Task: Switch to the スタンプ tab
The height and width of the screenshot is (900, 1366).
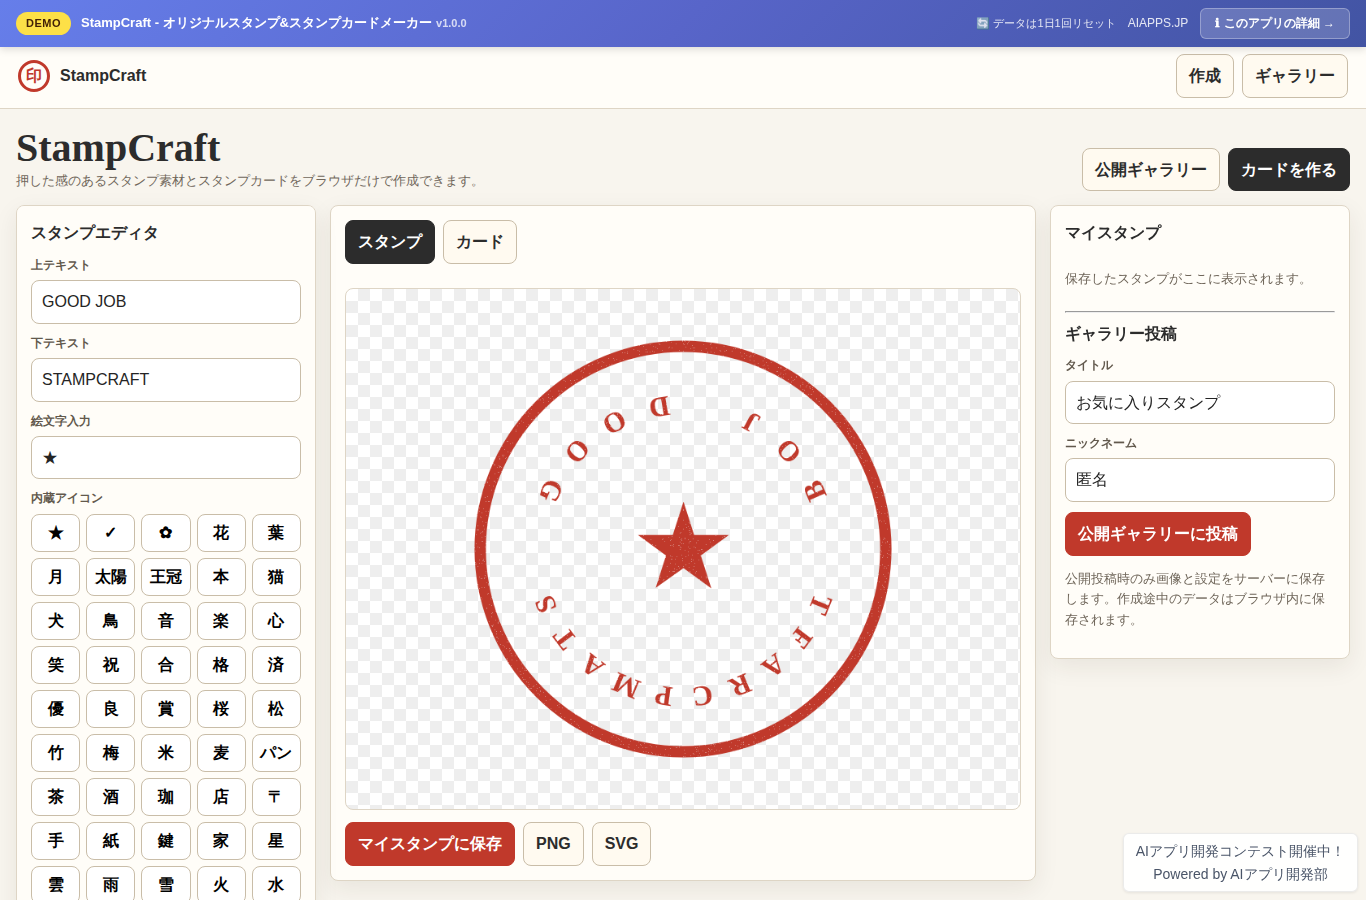Action: tap(390, 242)
